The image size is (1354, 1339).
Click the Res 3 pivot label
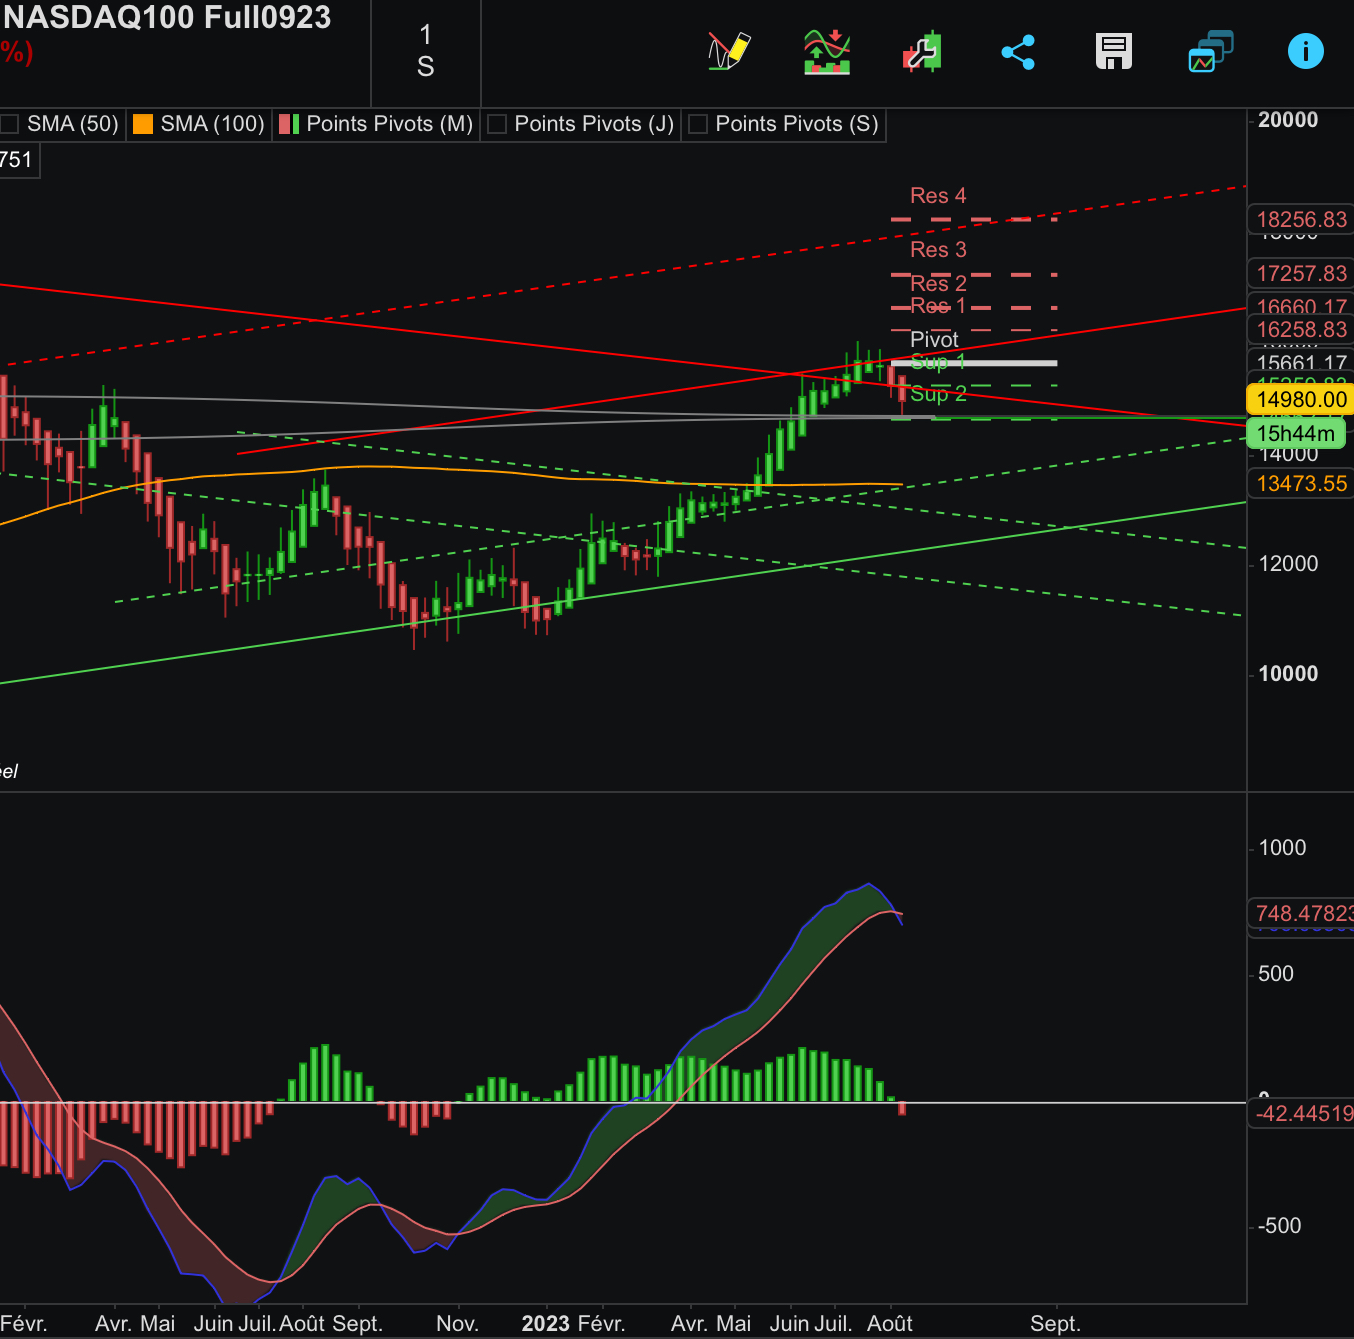(x=938, y=250)
